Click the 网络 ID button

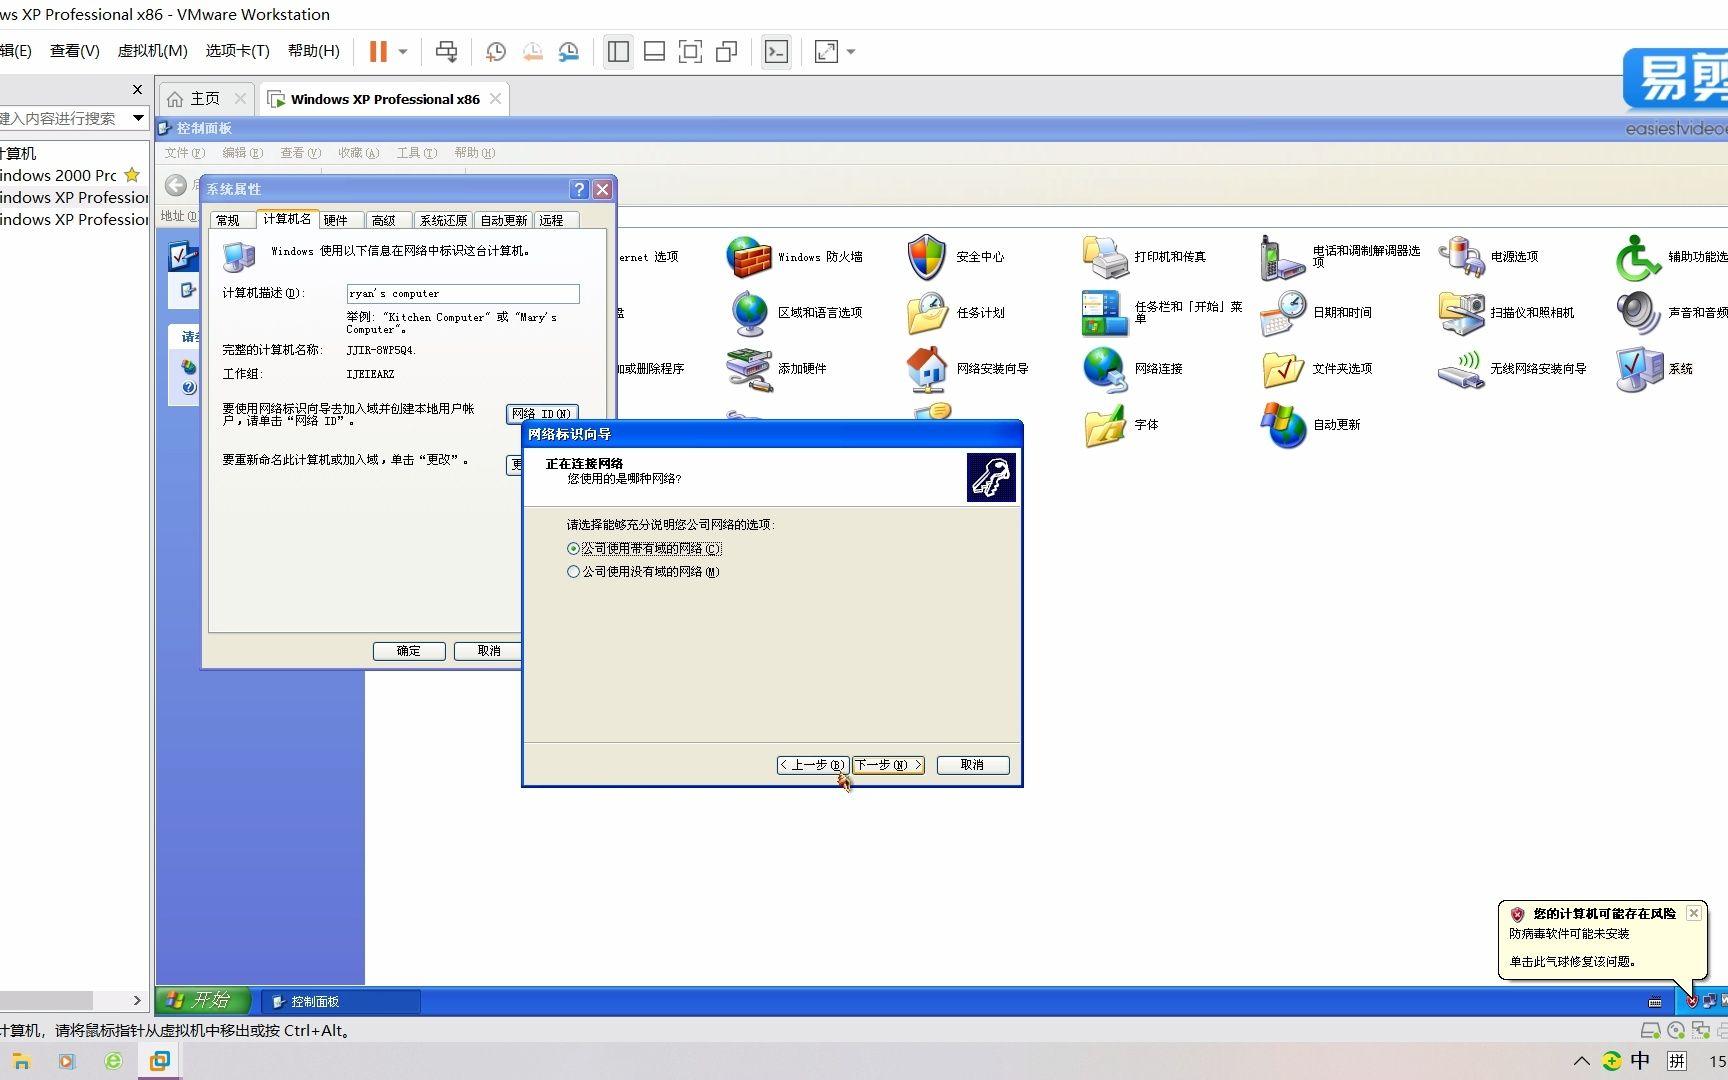tap(542, 413)
